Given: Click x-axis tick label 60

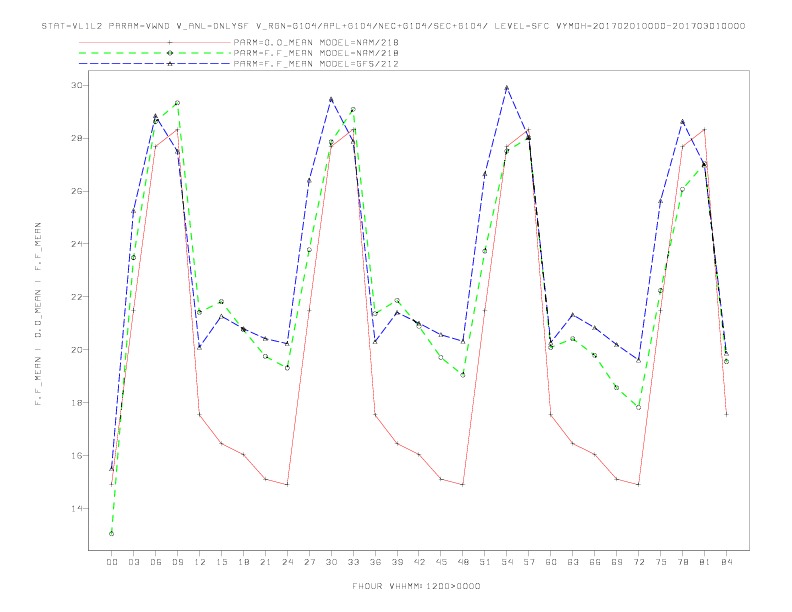Looking at the screenshot, I should click(x=551, y=562).
